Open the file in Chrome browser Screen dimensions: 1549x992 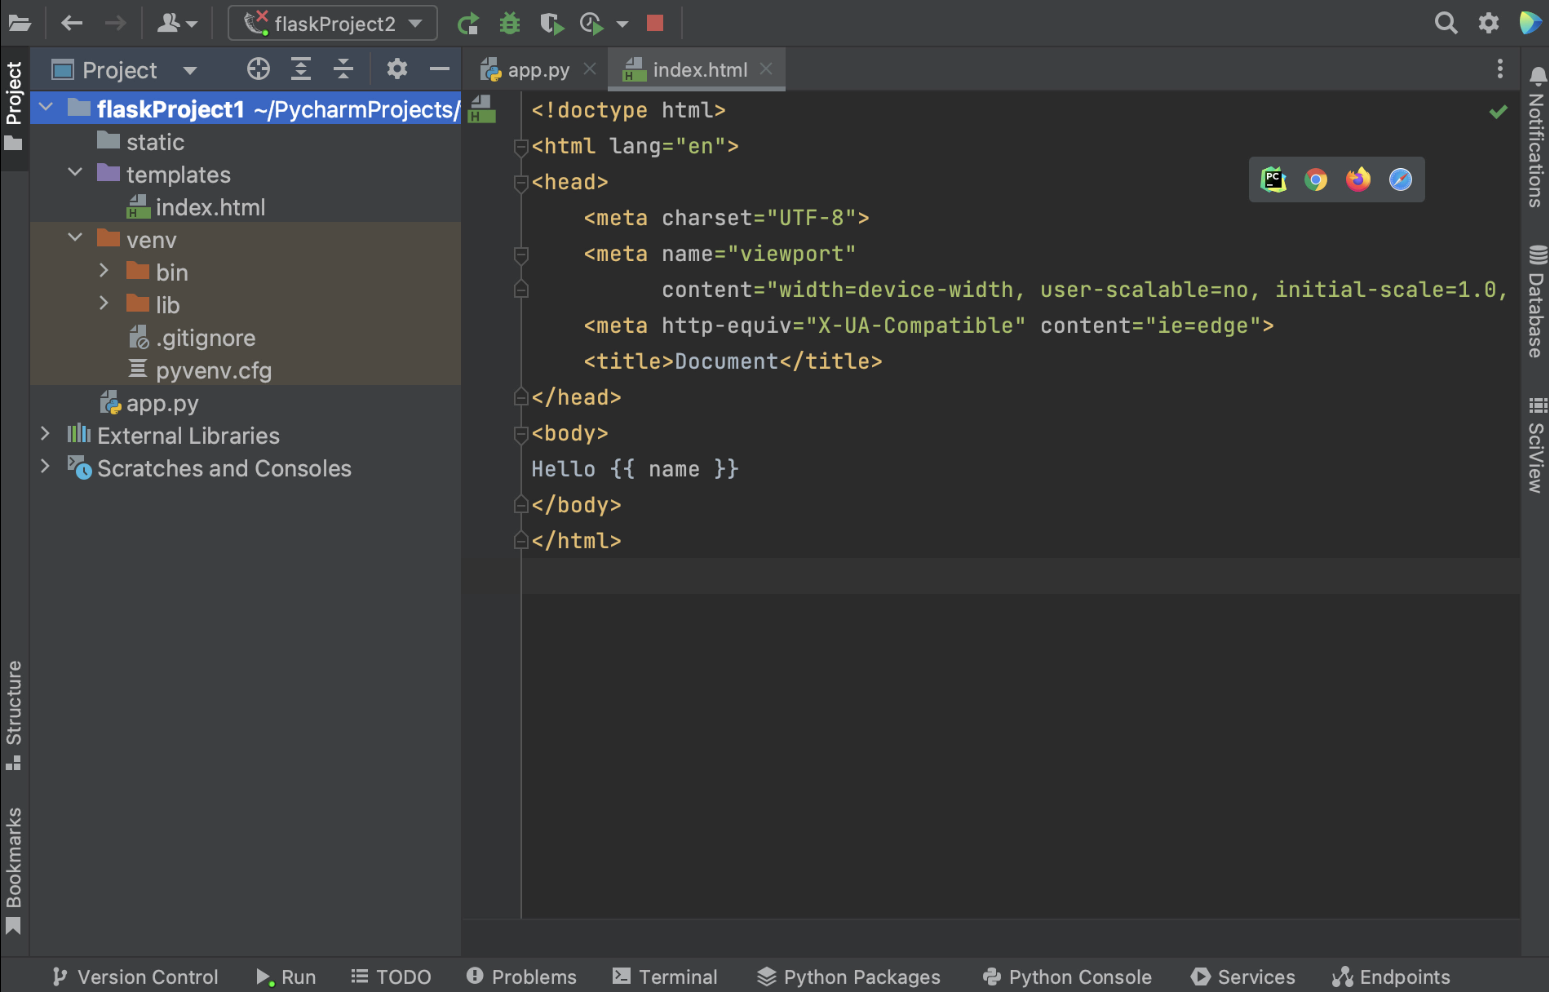1316,180
